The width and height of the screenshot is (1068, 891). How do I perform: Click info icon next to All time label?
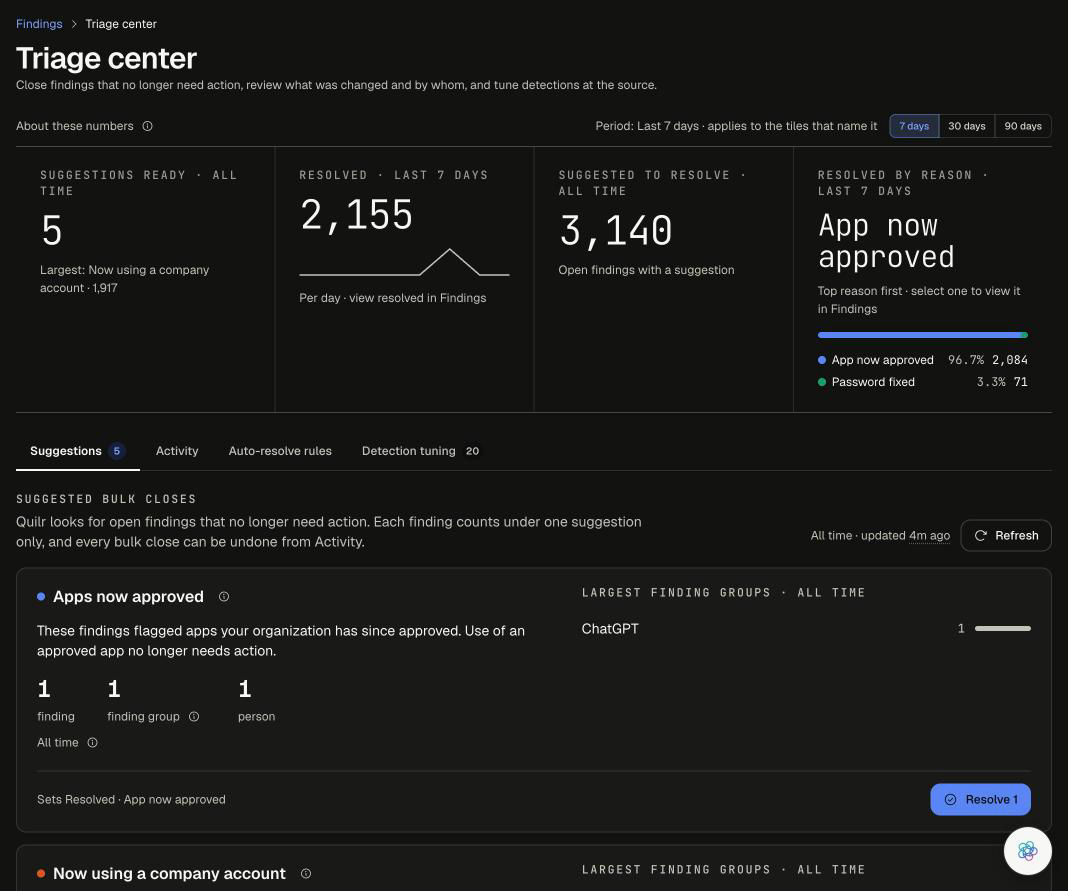(93, 742)
